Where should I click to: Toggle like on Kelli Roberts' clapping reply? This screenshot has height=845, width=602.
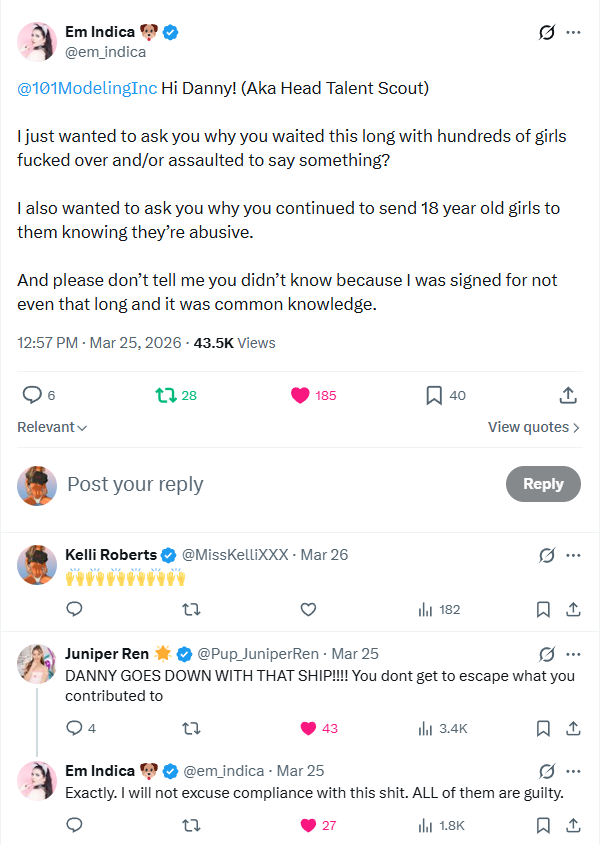point(308,609)
